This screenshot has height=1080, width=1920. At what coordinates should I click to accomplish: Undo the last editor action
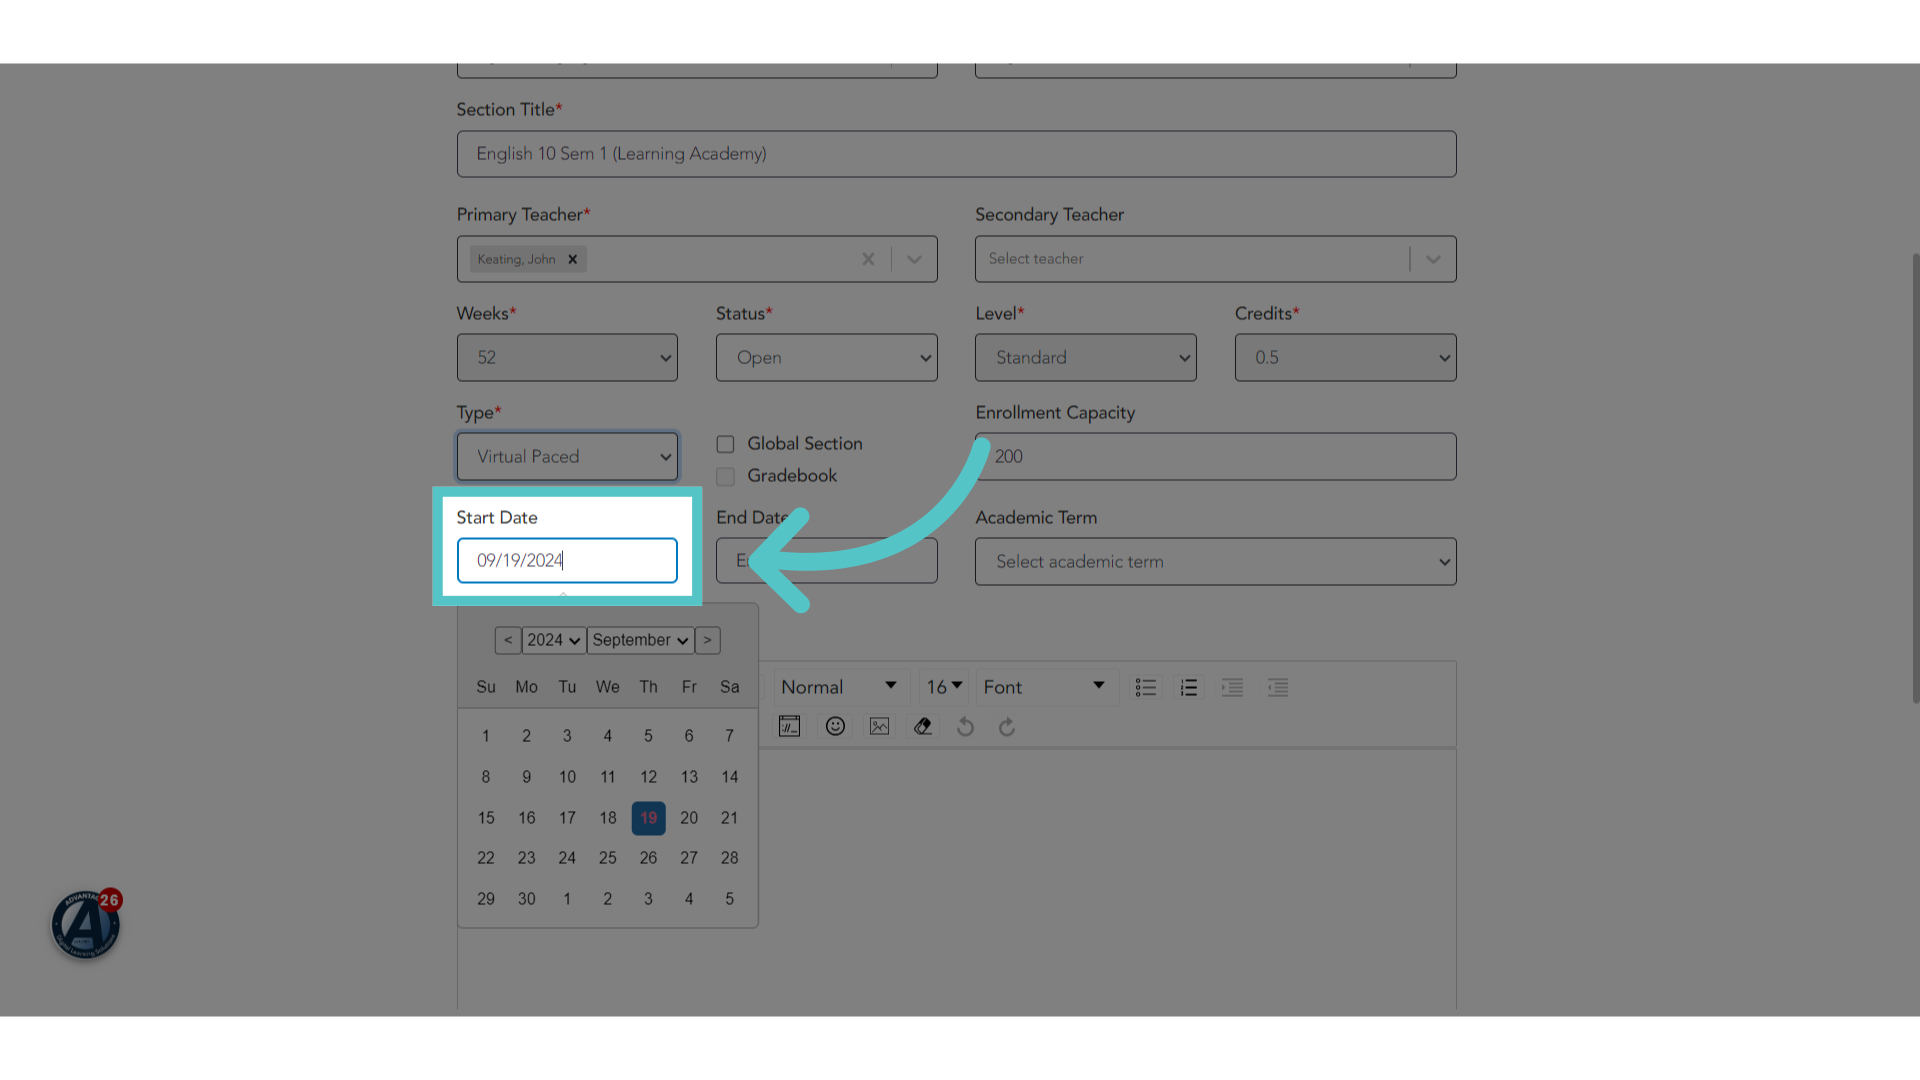point(965,726)
